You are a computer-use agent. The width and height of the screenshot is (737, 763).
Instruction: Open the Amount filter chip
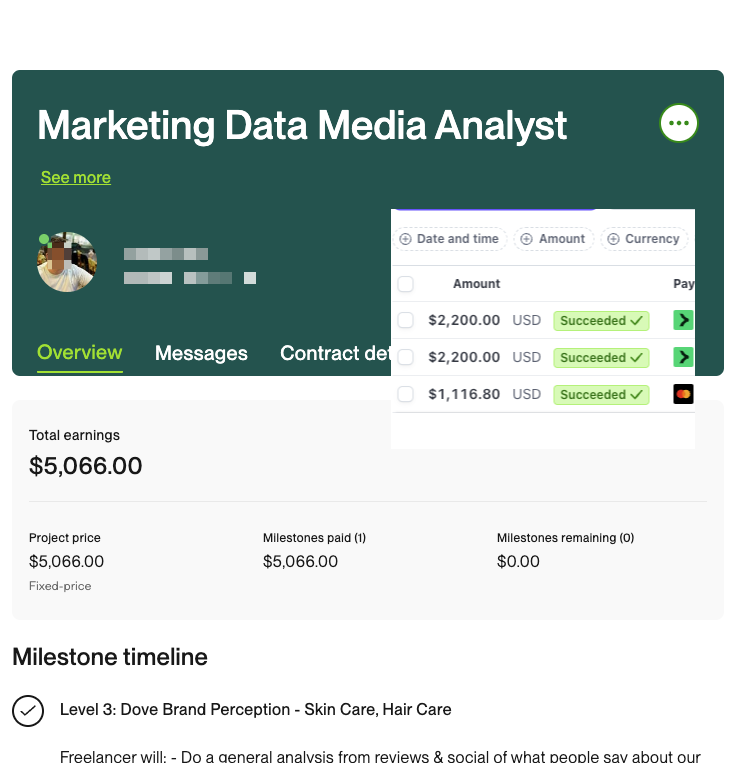pyautogui.click(x=554, y=239)
